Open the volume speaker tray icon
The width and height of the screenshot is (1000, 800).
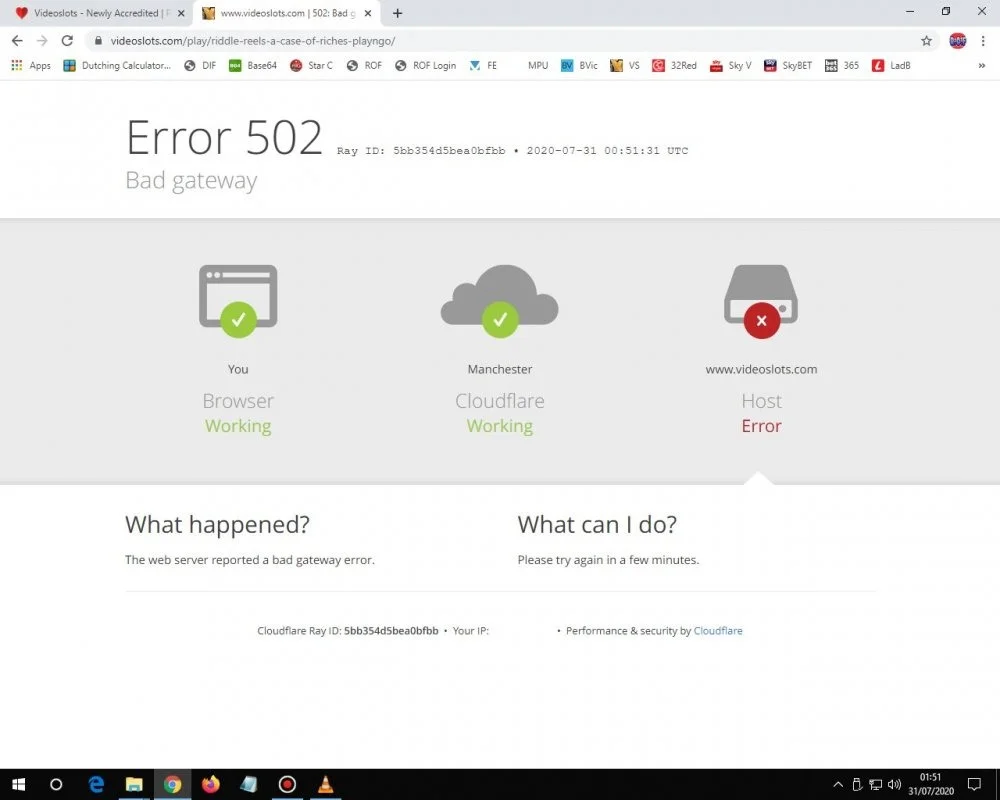pos(895,784)
